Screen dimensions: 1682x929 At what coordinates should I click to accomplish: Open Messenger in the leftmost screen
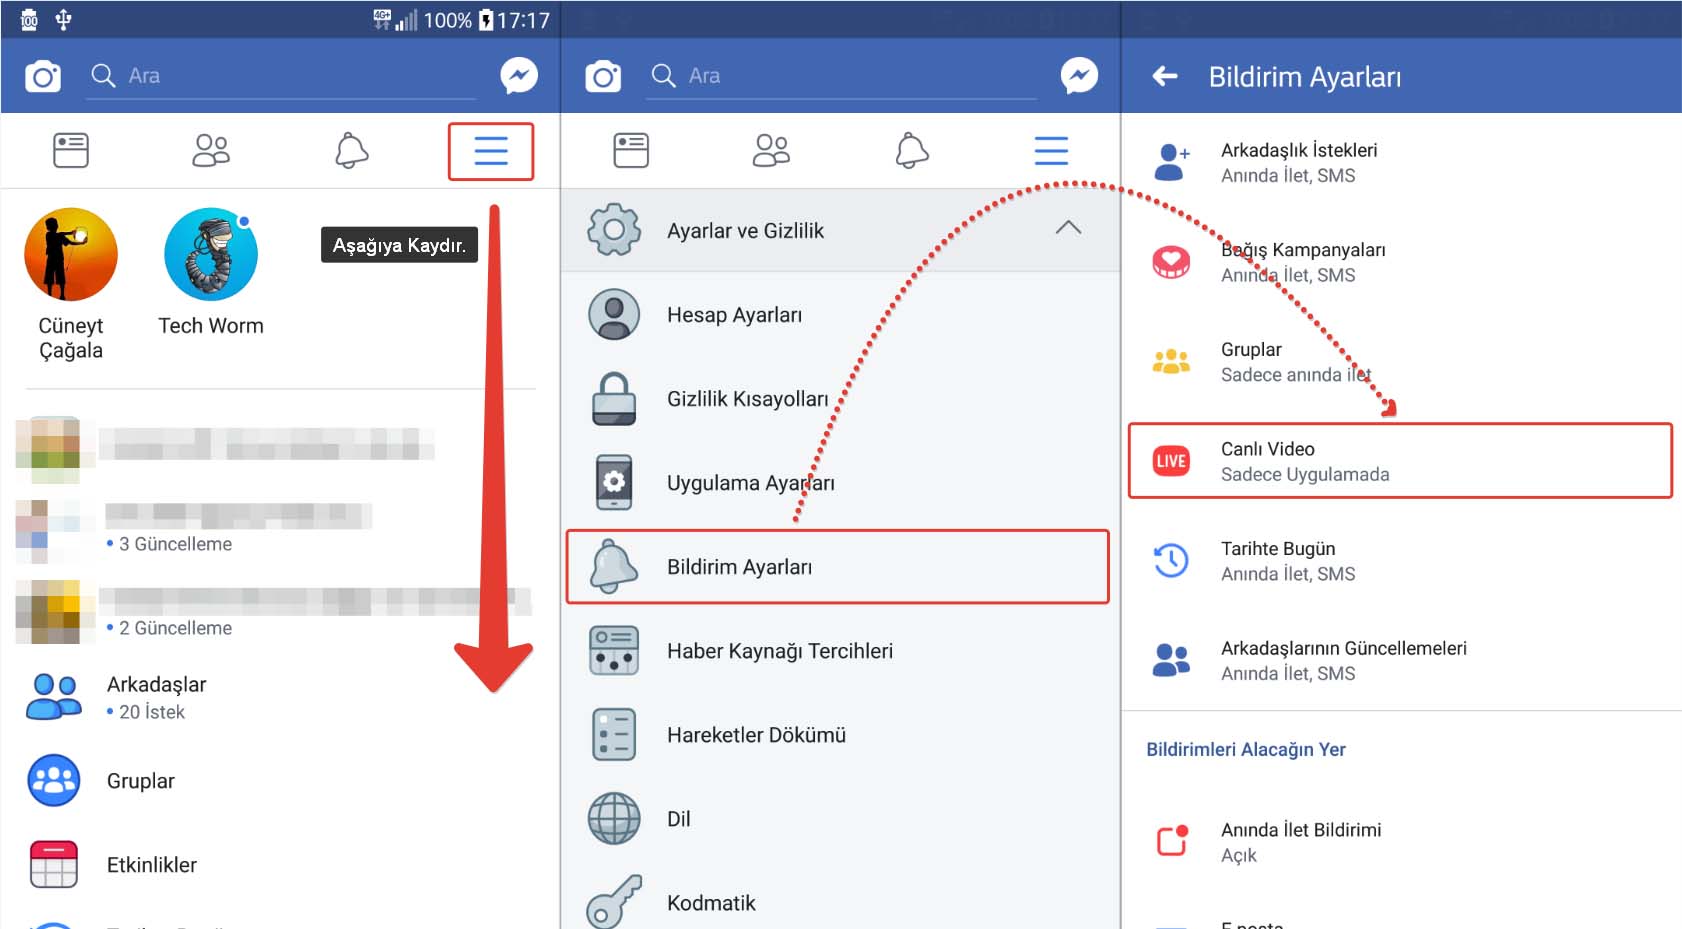pos(519,76)
